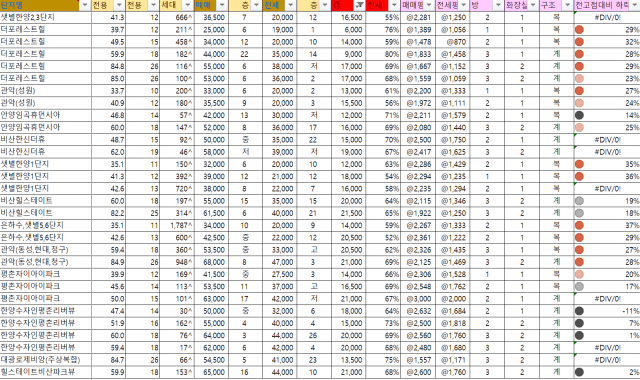The height and width of the screenshot is (380, 640).
Task: Open filter dropdown of 전용 column showing 41.3
Action: (119, 5)
